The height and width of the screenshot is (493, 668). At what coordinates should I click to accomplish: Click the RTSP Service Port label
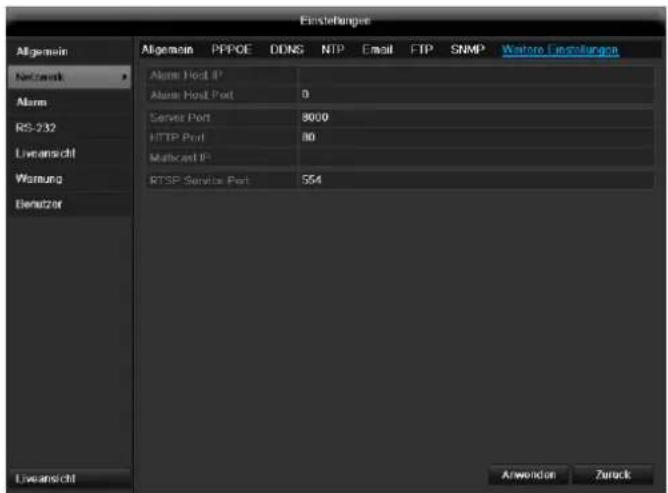point(199,181)
